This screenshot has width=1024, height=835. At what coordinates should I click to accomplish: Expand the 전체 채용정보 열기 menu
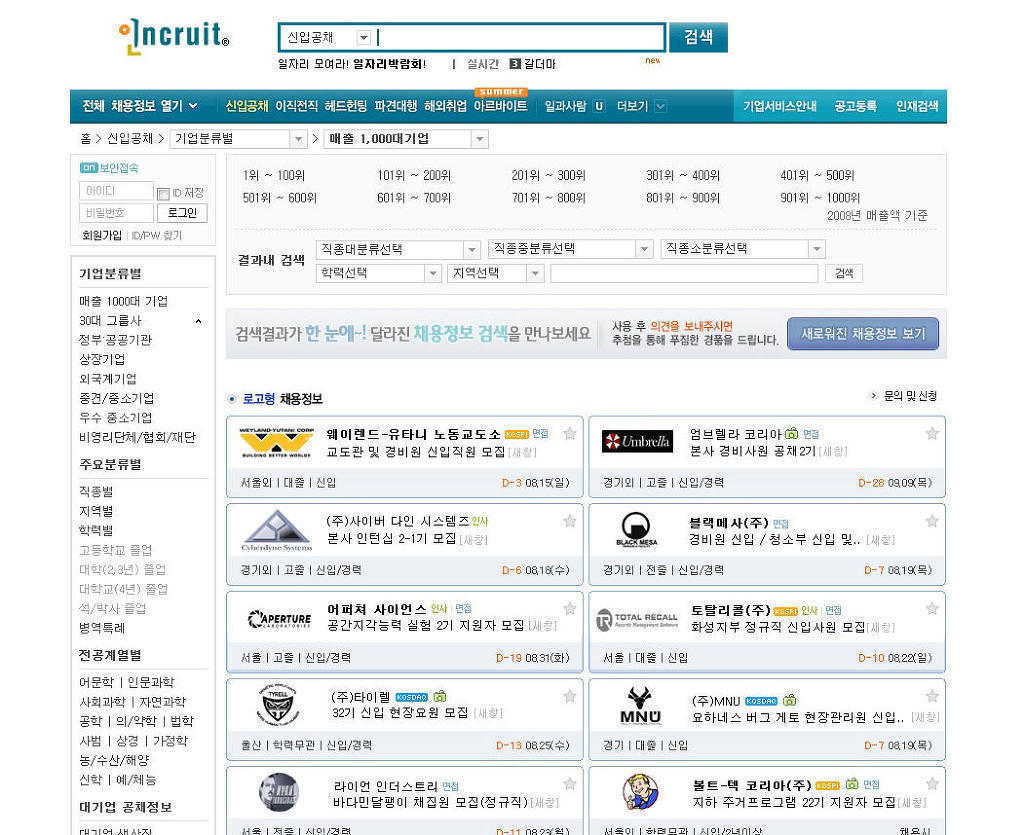click(139, 106)
